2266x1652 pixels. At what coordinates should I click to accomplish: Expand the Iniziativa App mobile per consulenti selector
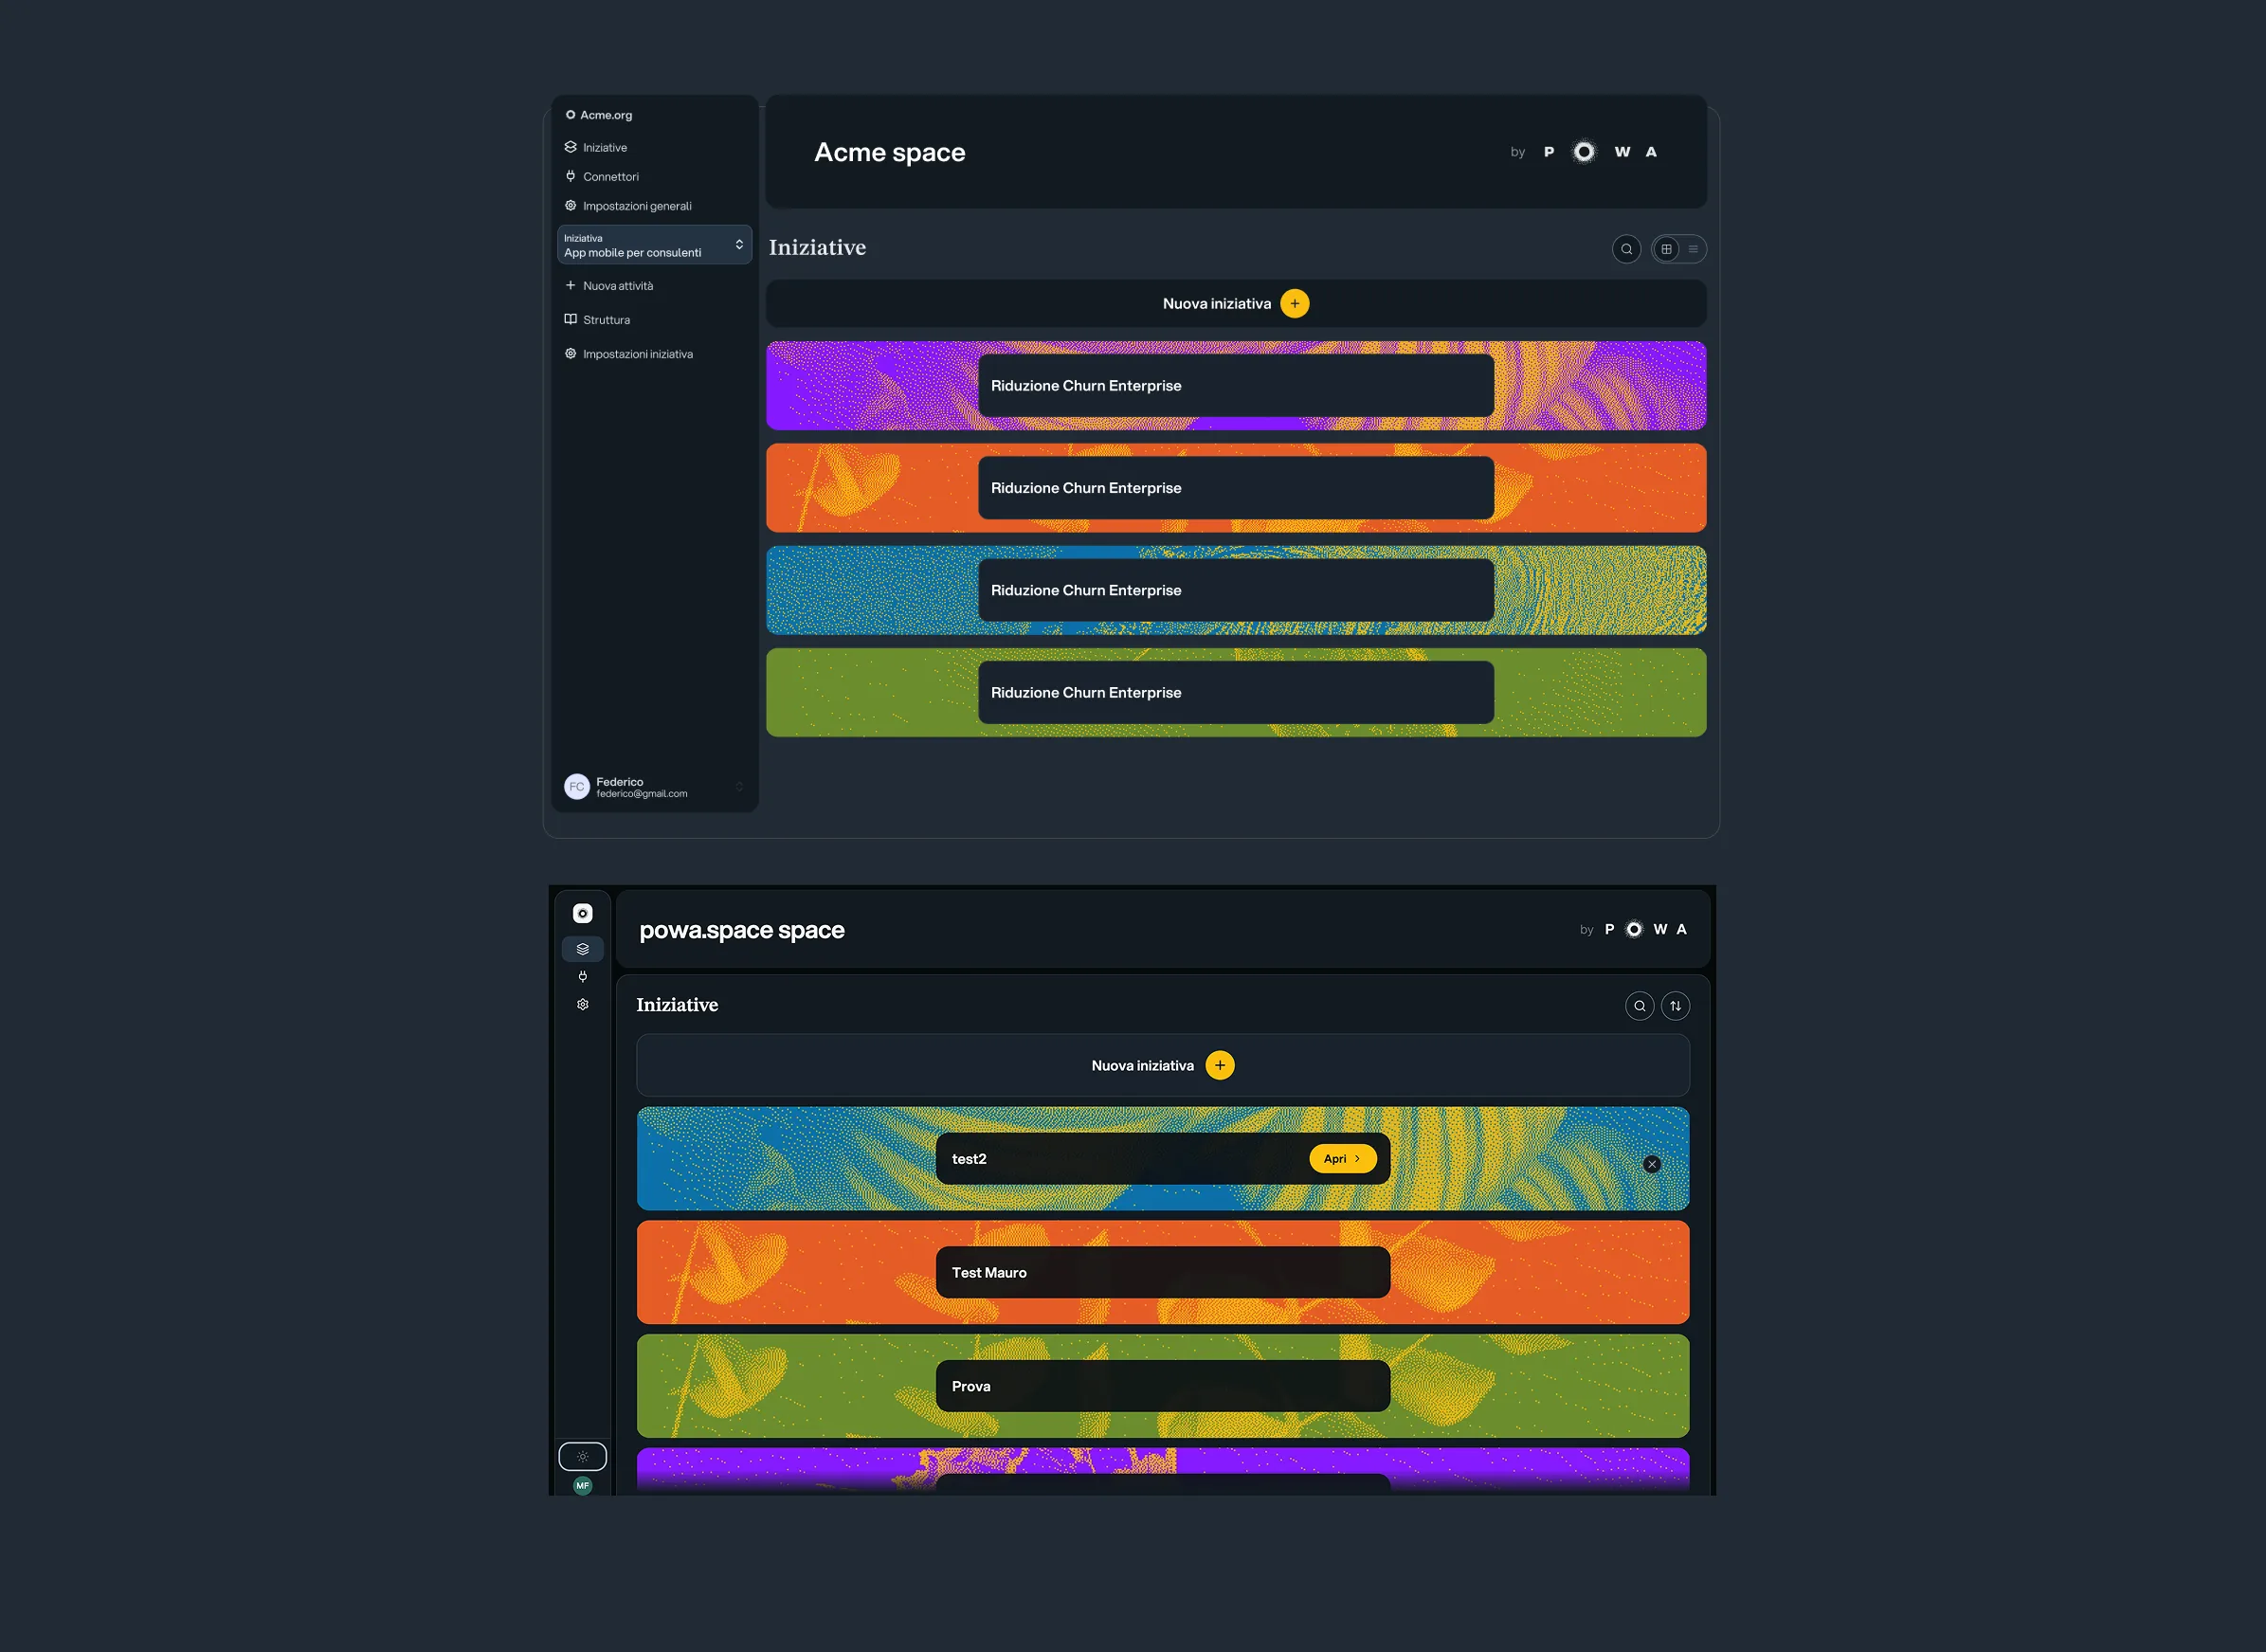(x=654, y=245)
